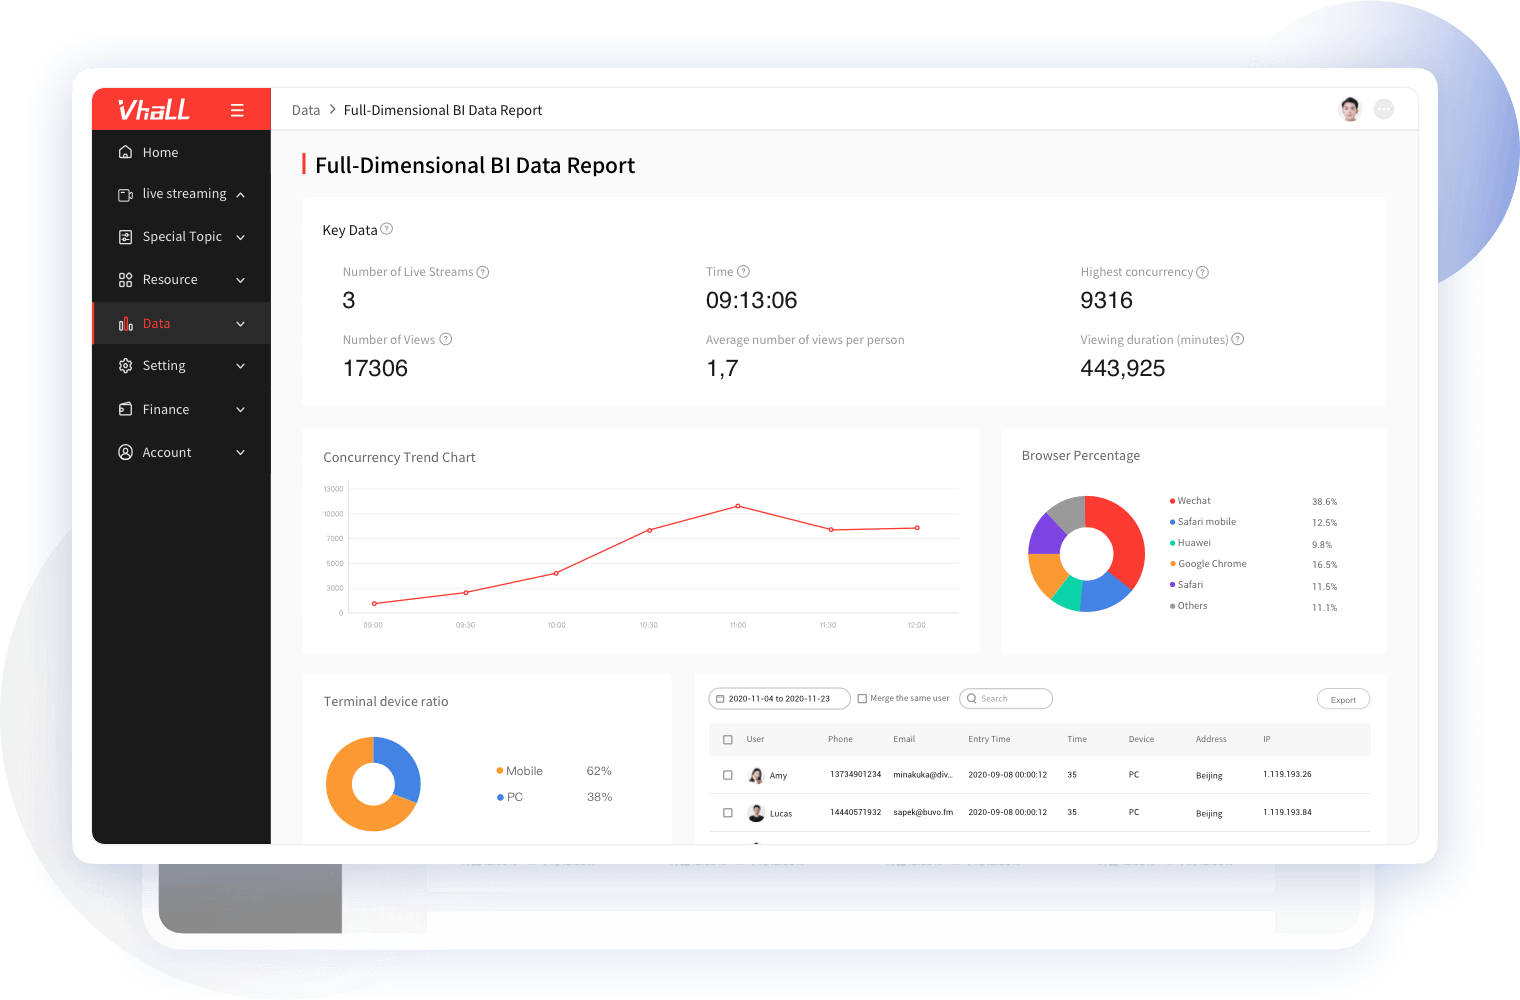Open the user avatar in top bar

(x=1350, y=109)
